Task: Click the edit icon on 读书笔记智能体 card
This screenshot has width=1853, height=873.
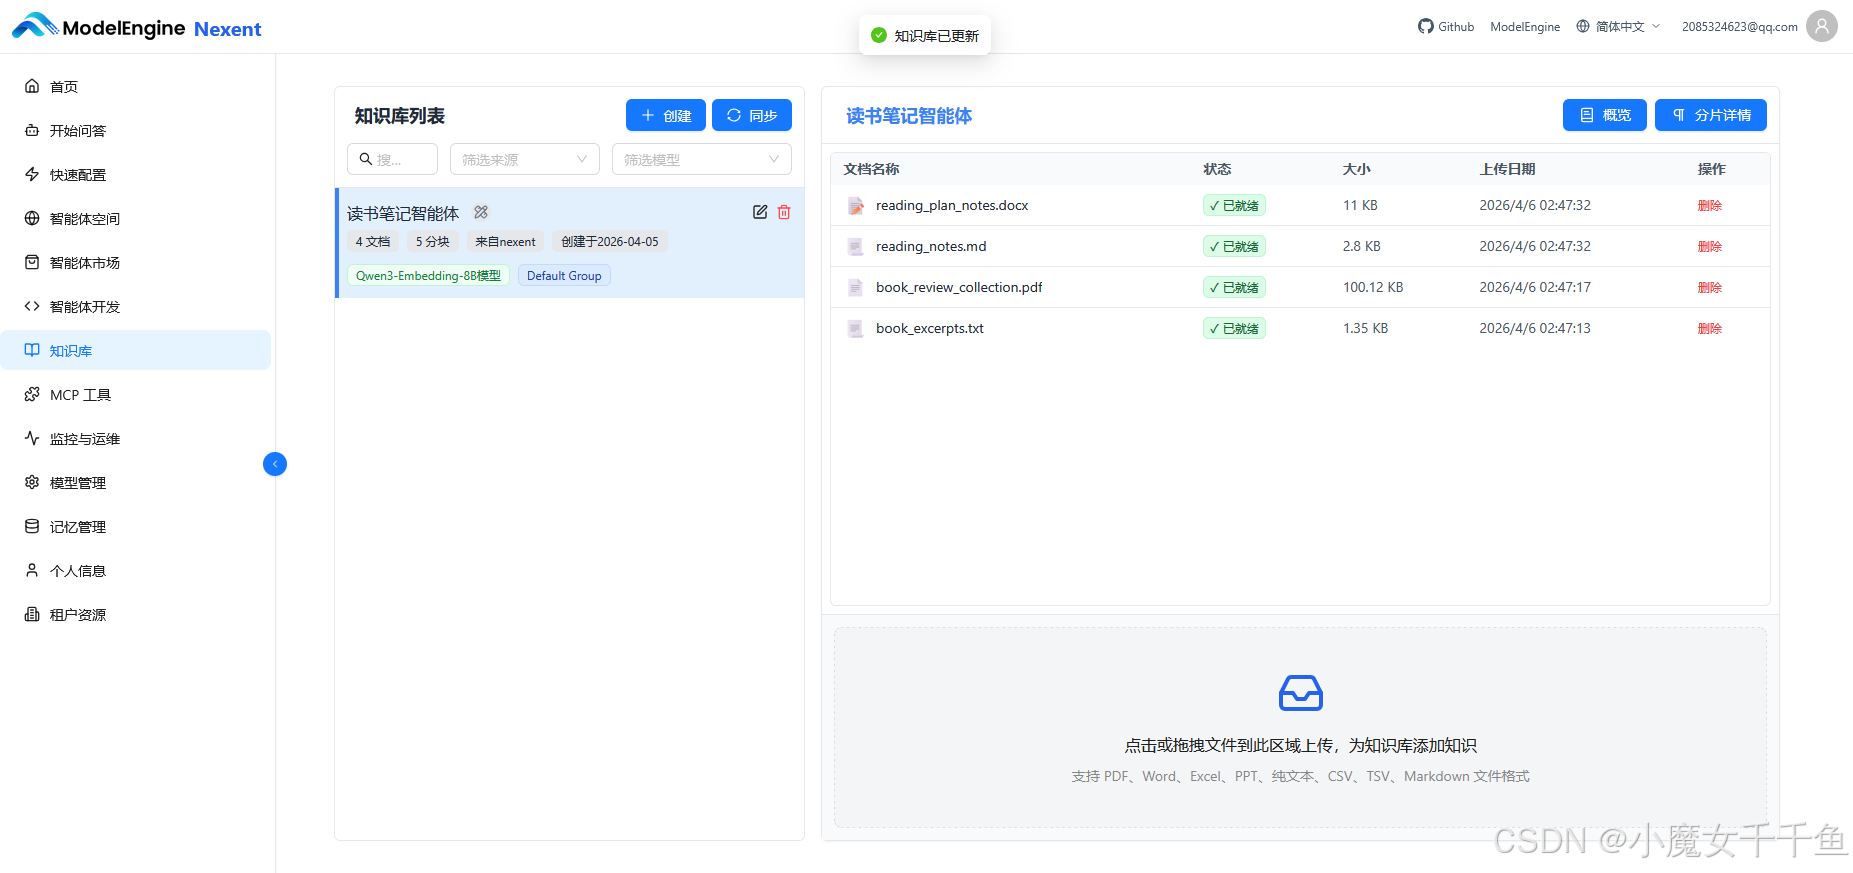Action: coord(760,212)
